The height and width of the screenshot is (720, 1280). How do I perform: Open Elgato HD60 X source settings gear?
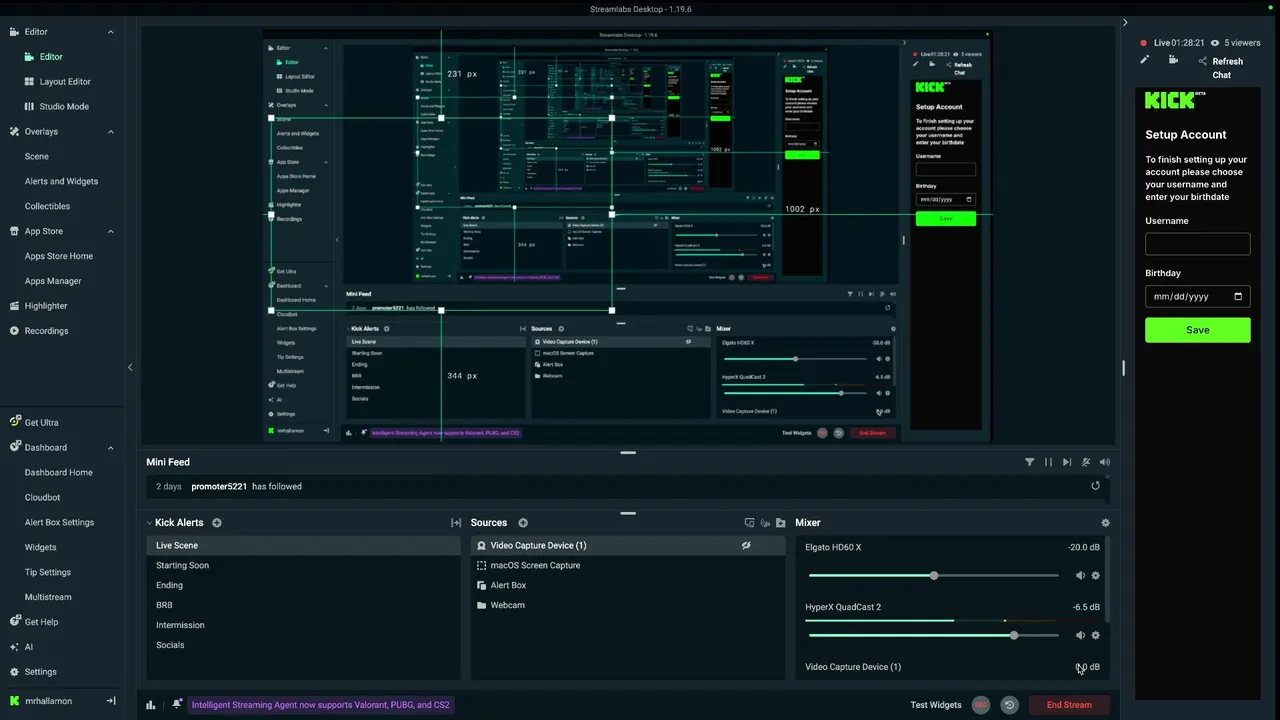point(1095,576)
